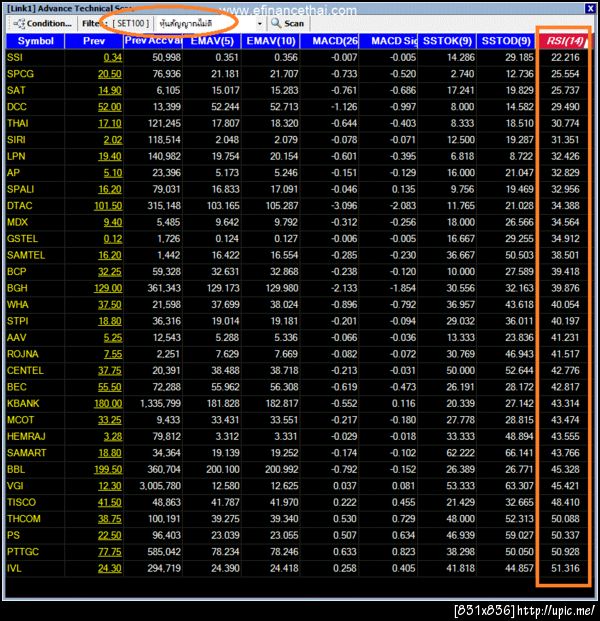The width and height of the screenshot is (600, 621).
Task: Select the GSTEL symbol
Action: click(x=22, y=239)
